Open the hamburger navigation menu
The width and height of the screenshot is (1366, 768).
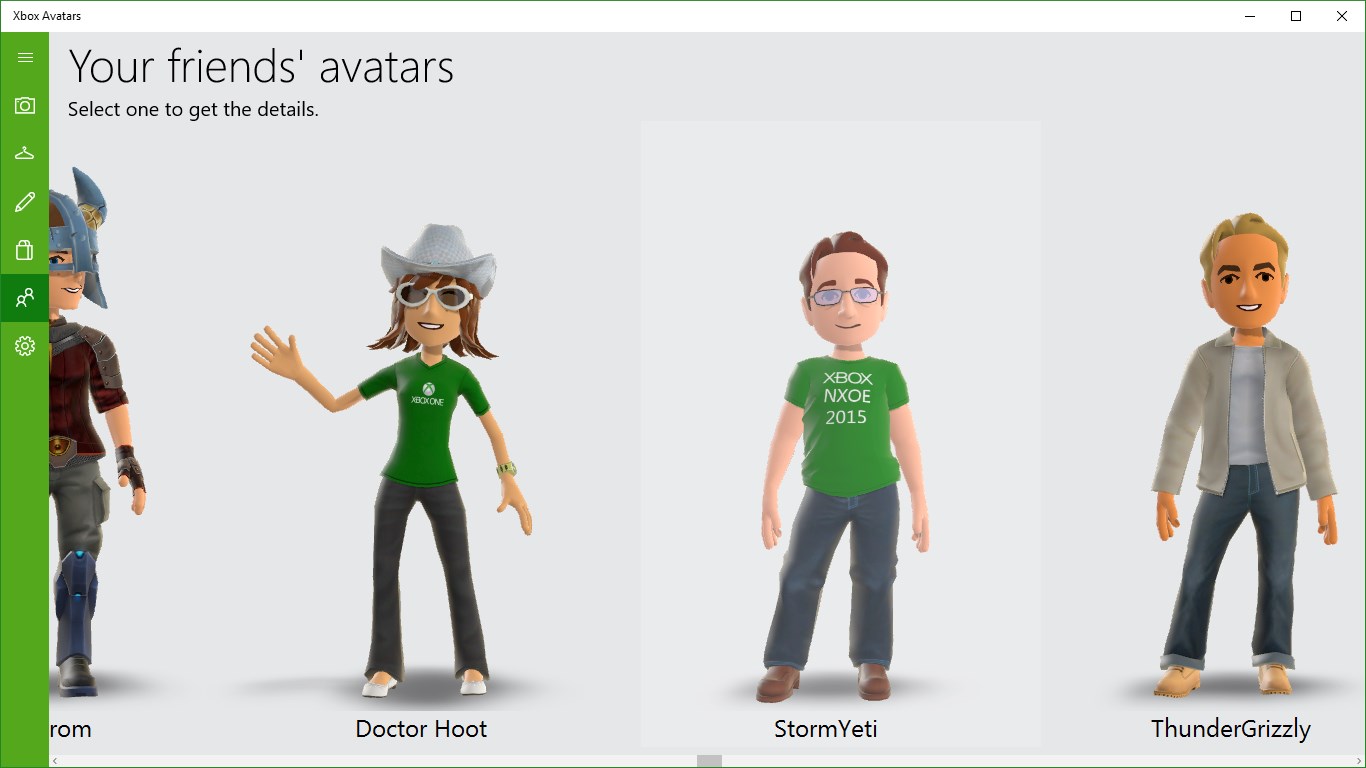tap(25, 58)
